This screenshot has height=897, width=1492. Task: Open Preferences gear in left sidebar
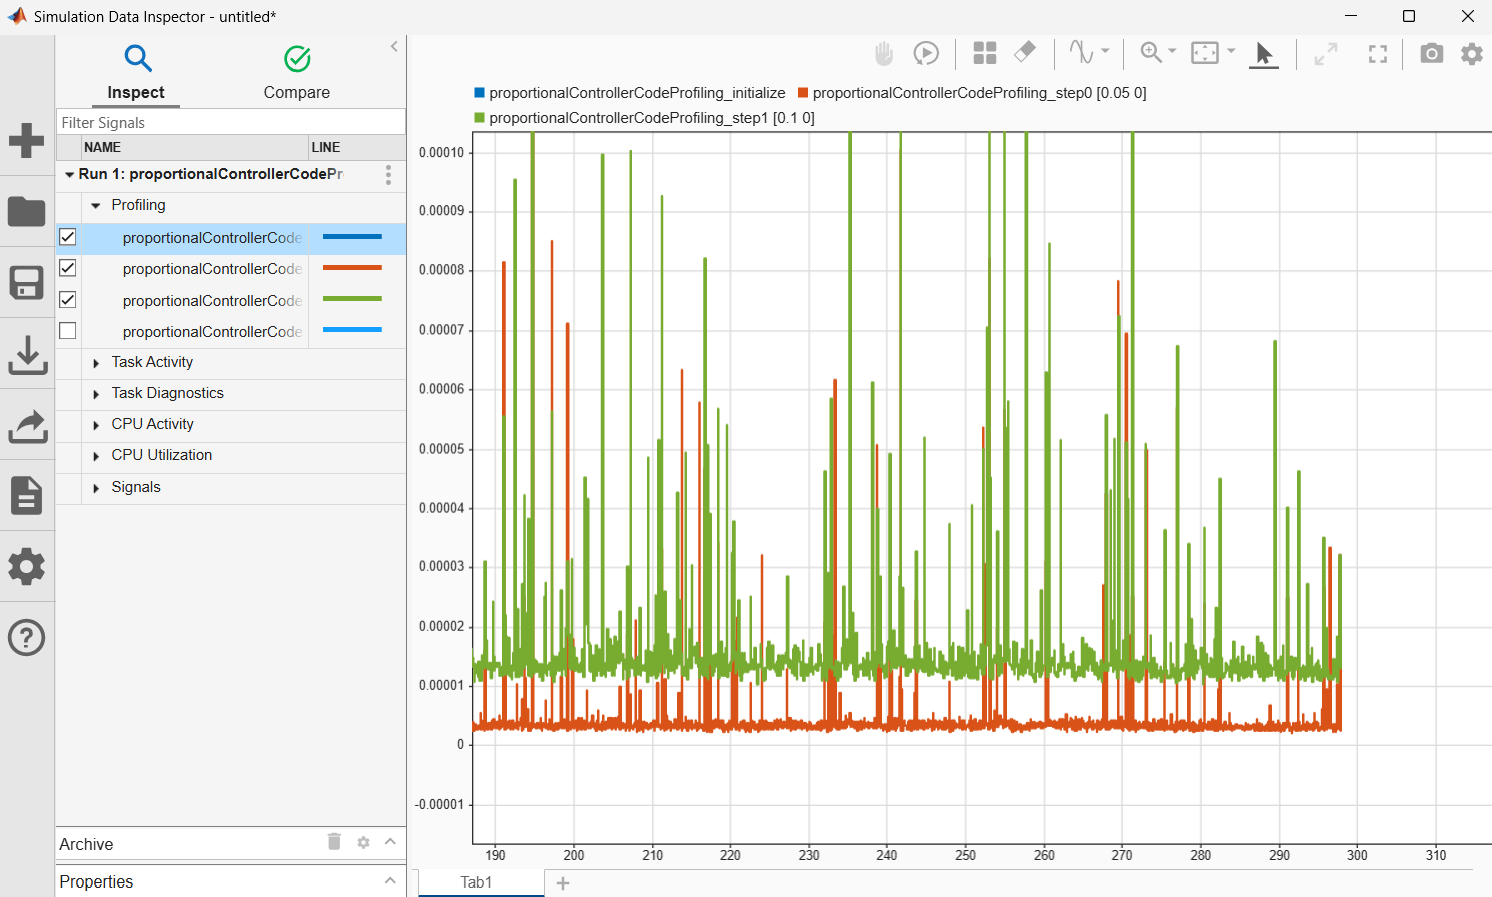pos(27,567)
